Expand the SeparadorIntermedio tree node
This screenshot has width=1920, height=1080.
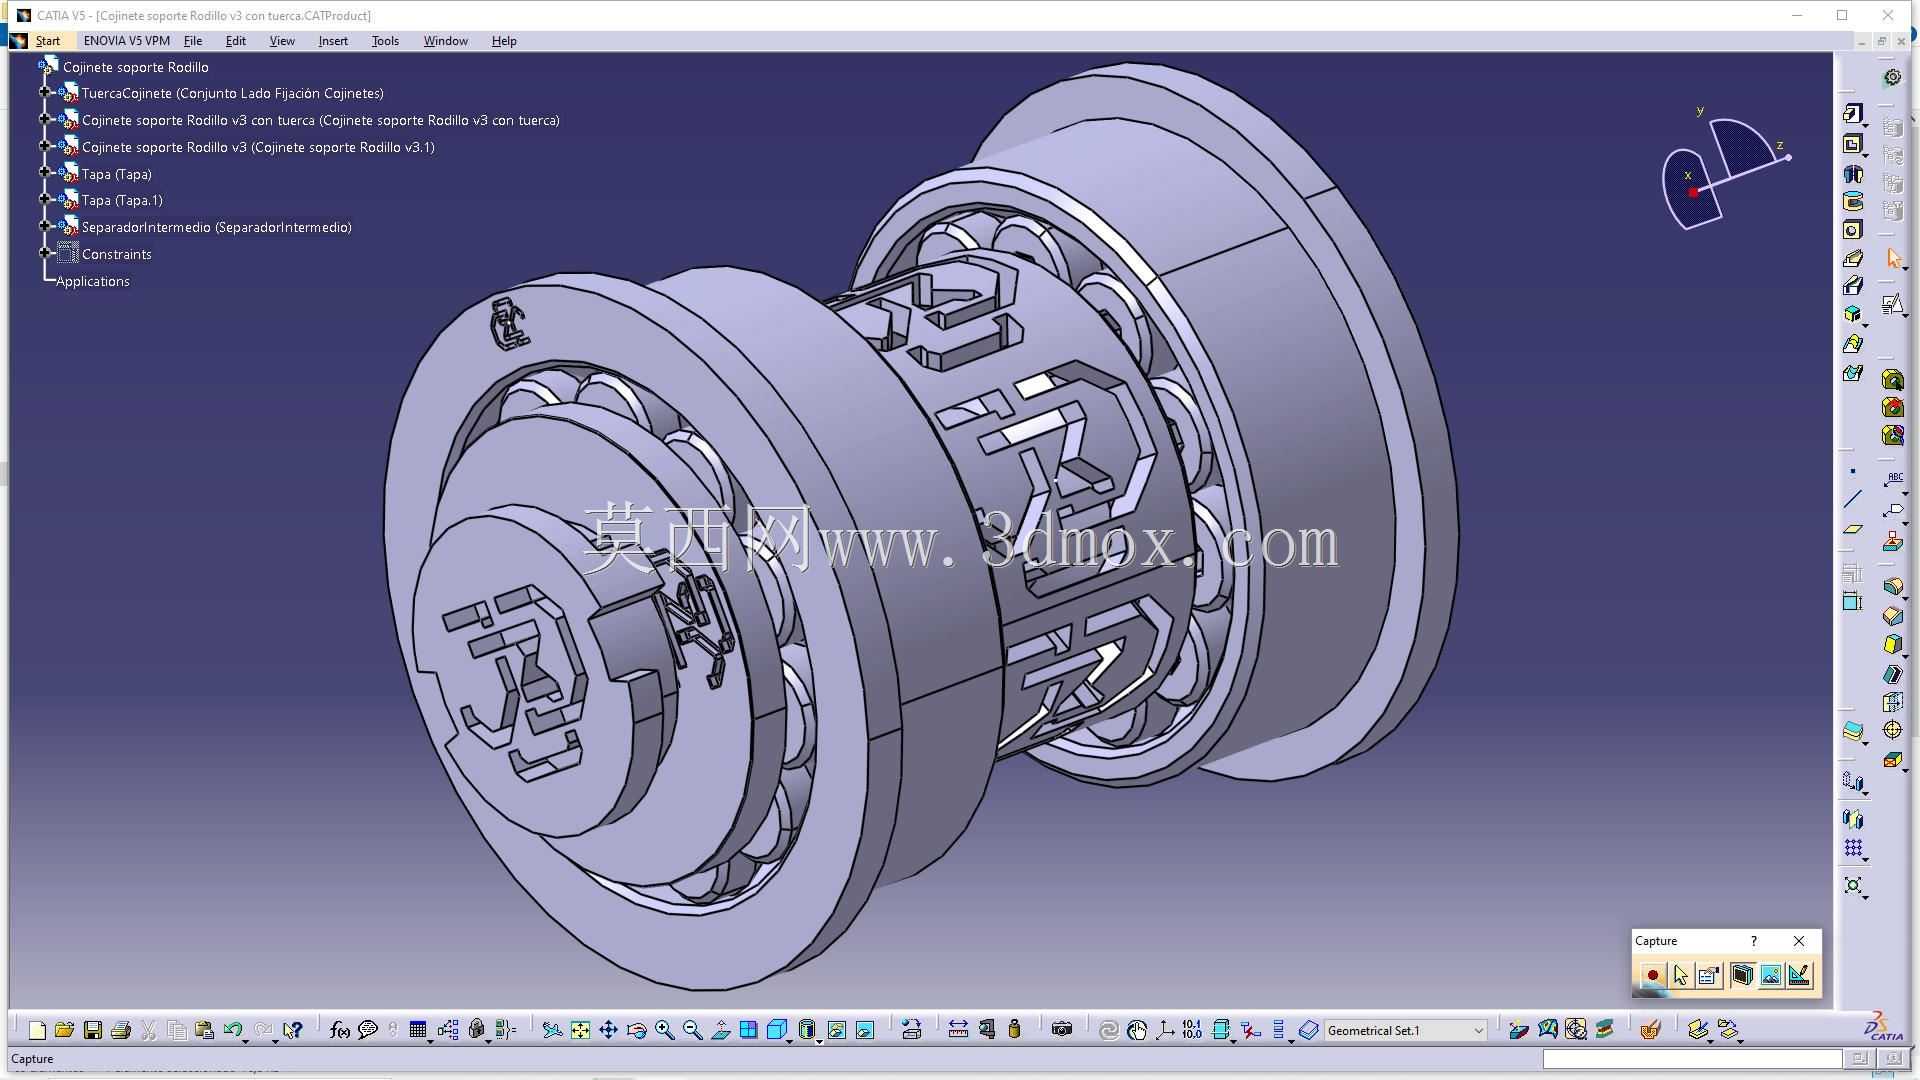click(x=44, y=226)
